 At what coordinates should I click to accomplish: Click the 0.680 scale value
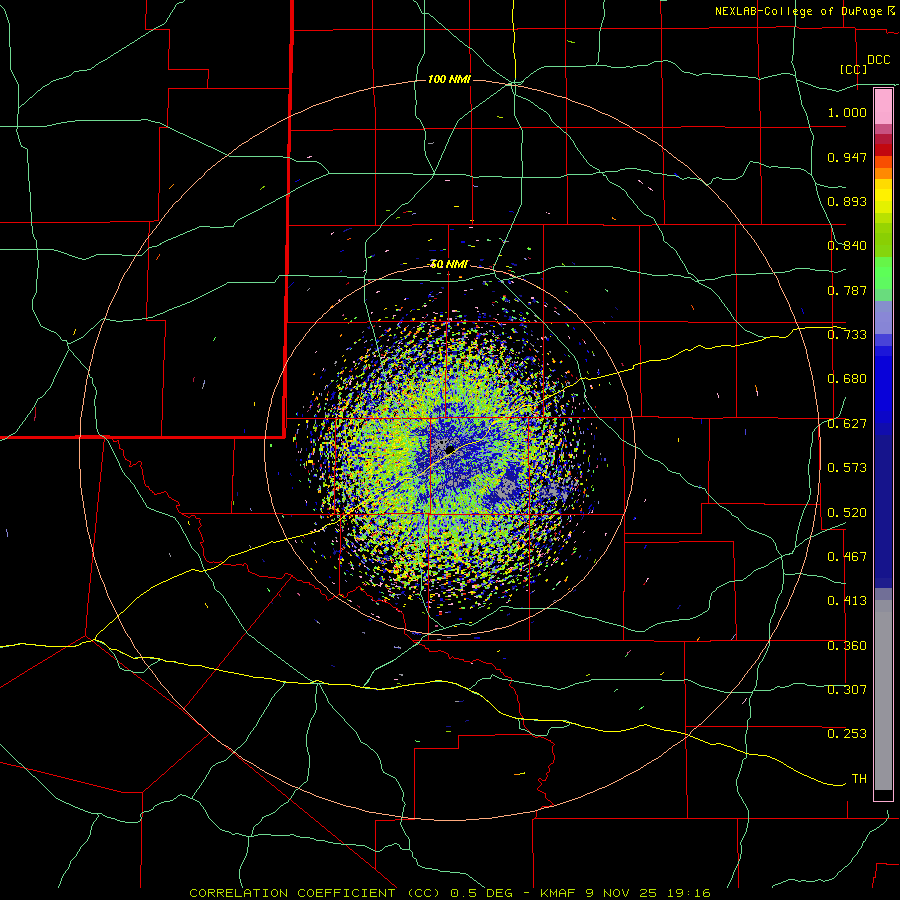pyautogui.click(x=847, y=379)
